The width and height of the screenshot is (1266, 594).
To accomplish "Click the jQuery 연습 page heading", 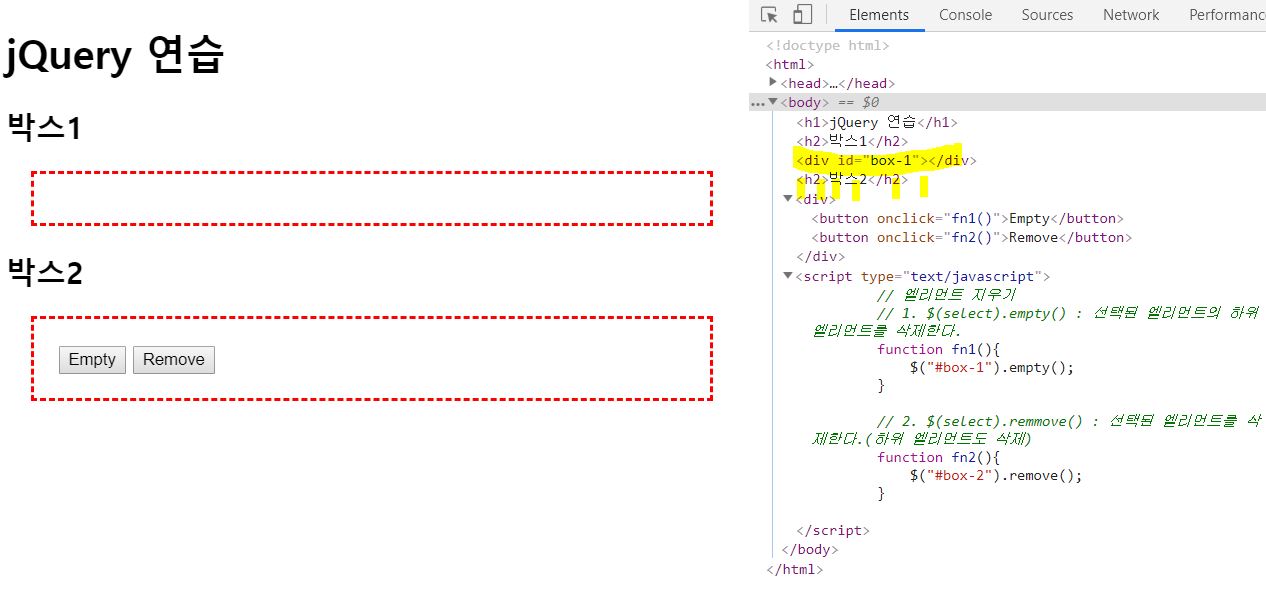I will pyautogui.click(x=113, y=57).
